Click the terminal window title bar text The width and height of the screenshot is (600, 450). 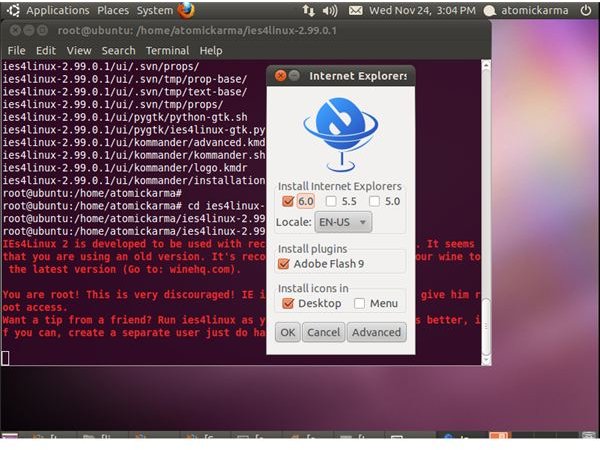[197, 31]
